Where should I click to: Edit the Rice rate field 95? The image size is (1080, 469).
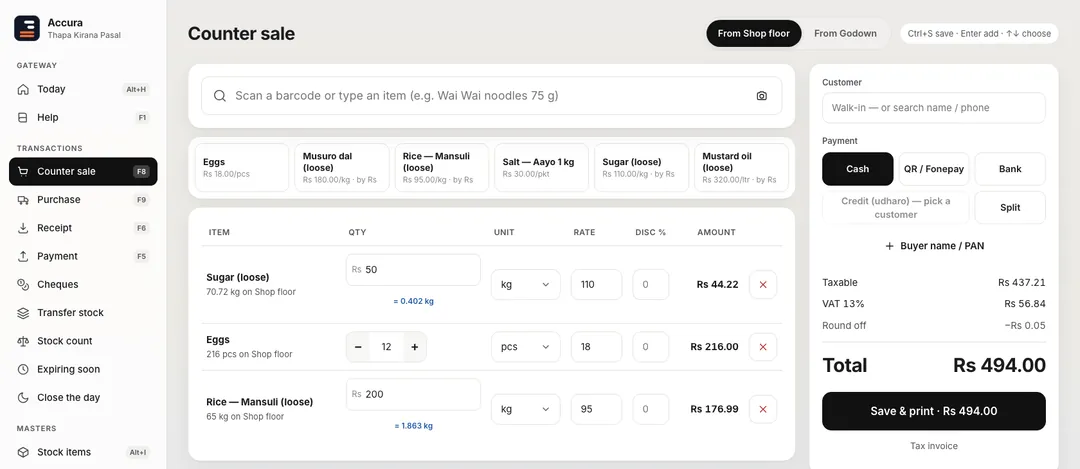tap(596, 409)
